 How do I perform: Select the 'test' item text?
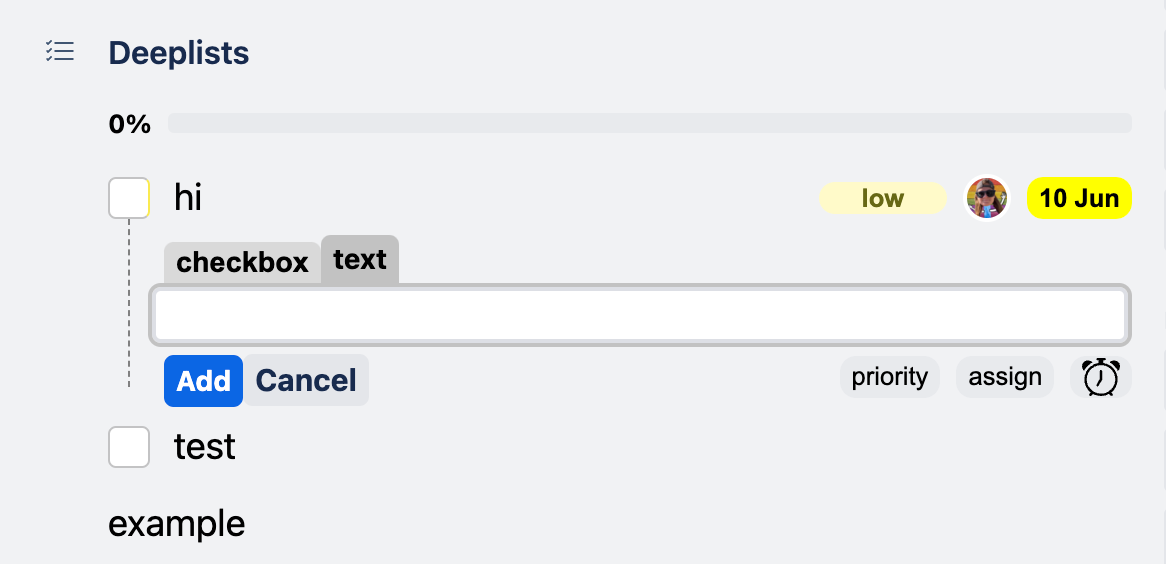pos(205,447)
